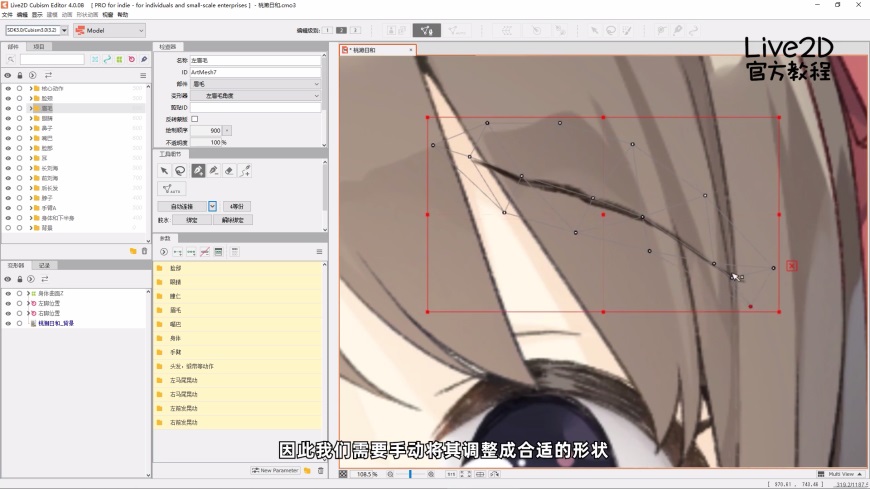Toggle lock circle for the 脖子 part
Image resolution: width=870 pixels, height=489 pixels.
[19, 198]
